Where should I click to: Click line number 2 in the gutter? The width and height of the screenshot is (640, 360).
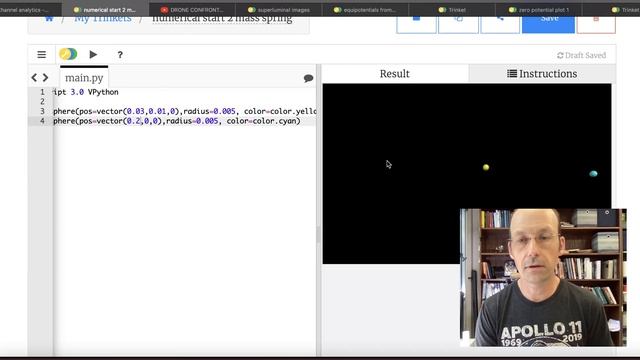point(42,102)
